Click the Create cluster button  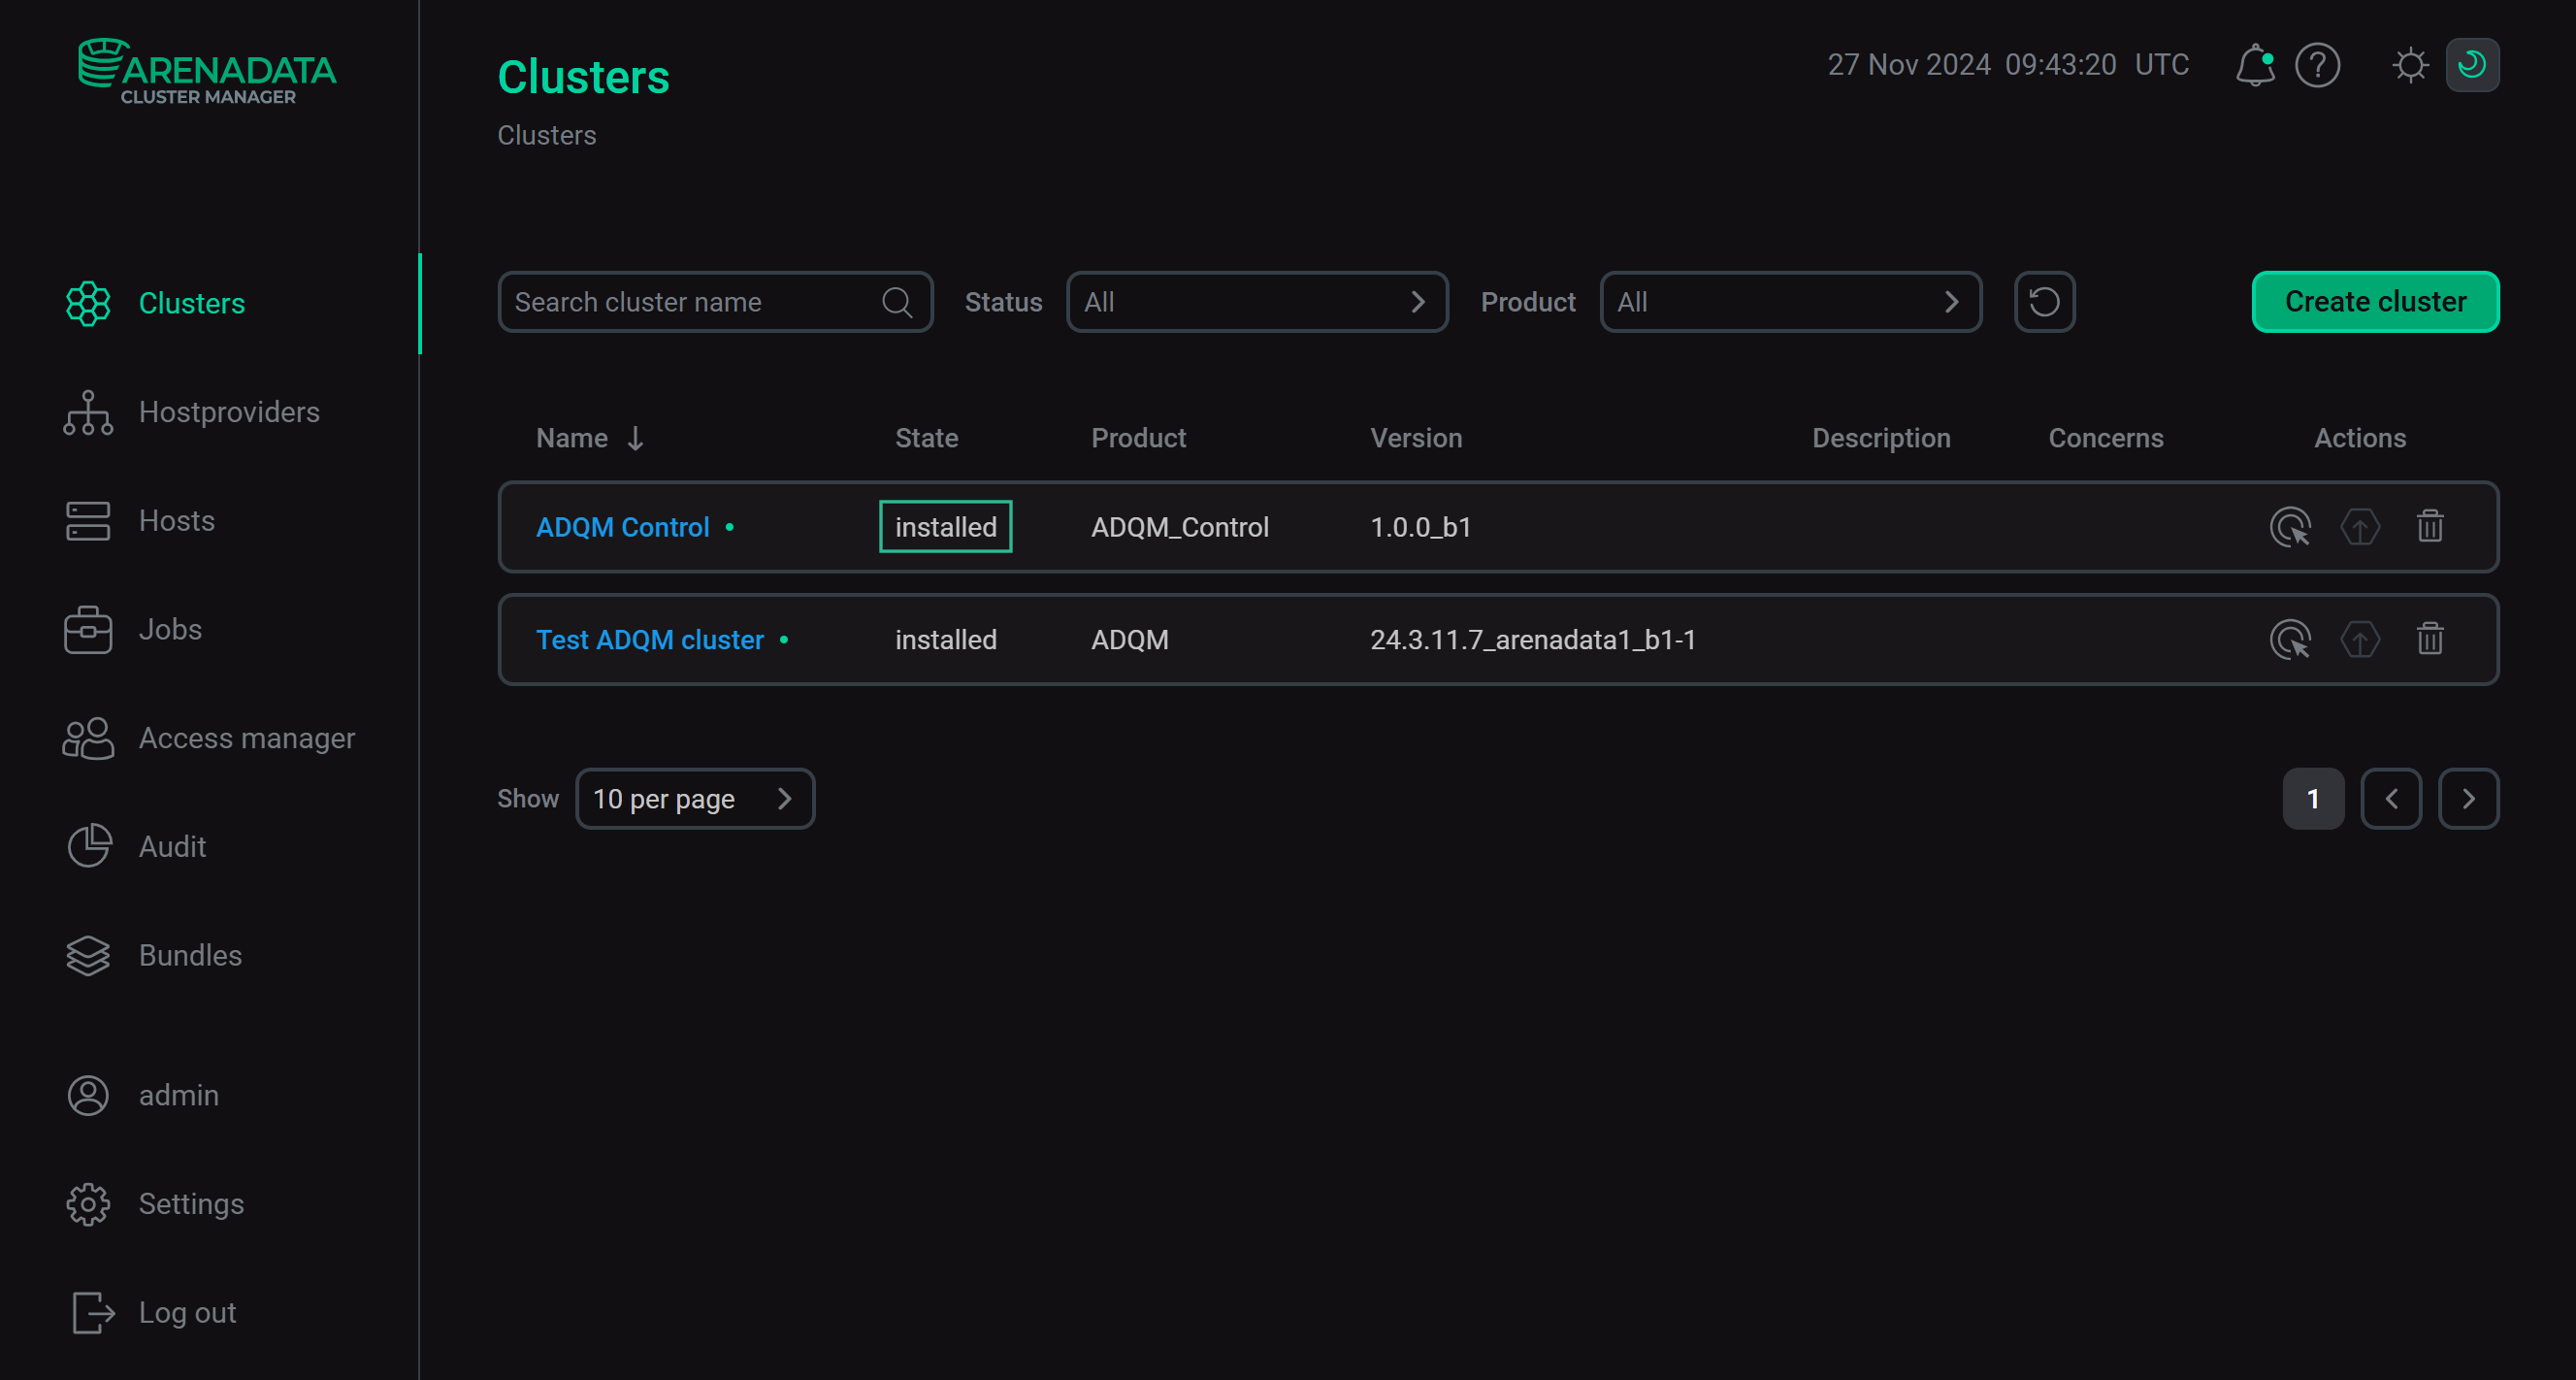point(2375,301)
